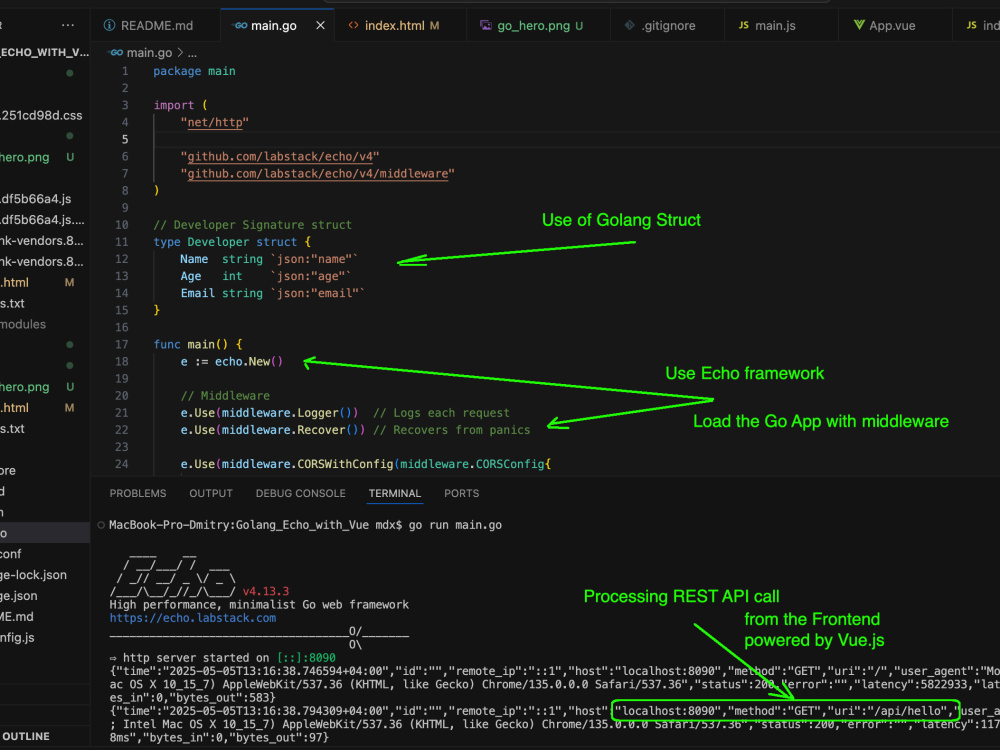
Task: Follow the "net/http" import link
Action: (x=215, y=122)
